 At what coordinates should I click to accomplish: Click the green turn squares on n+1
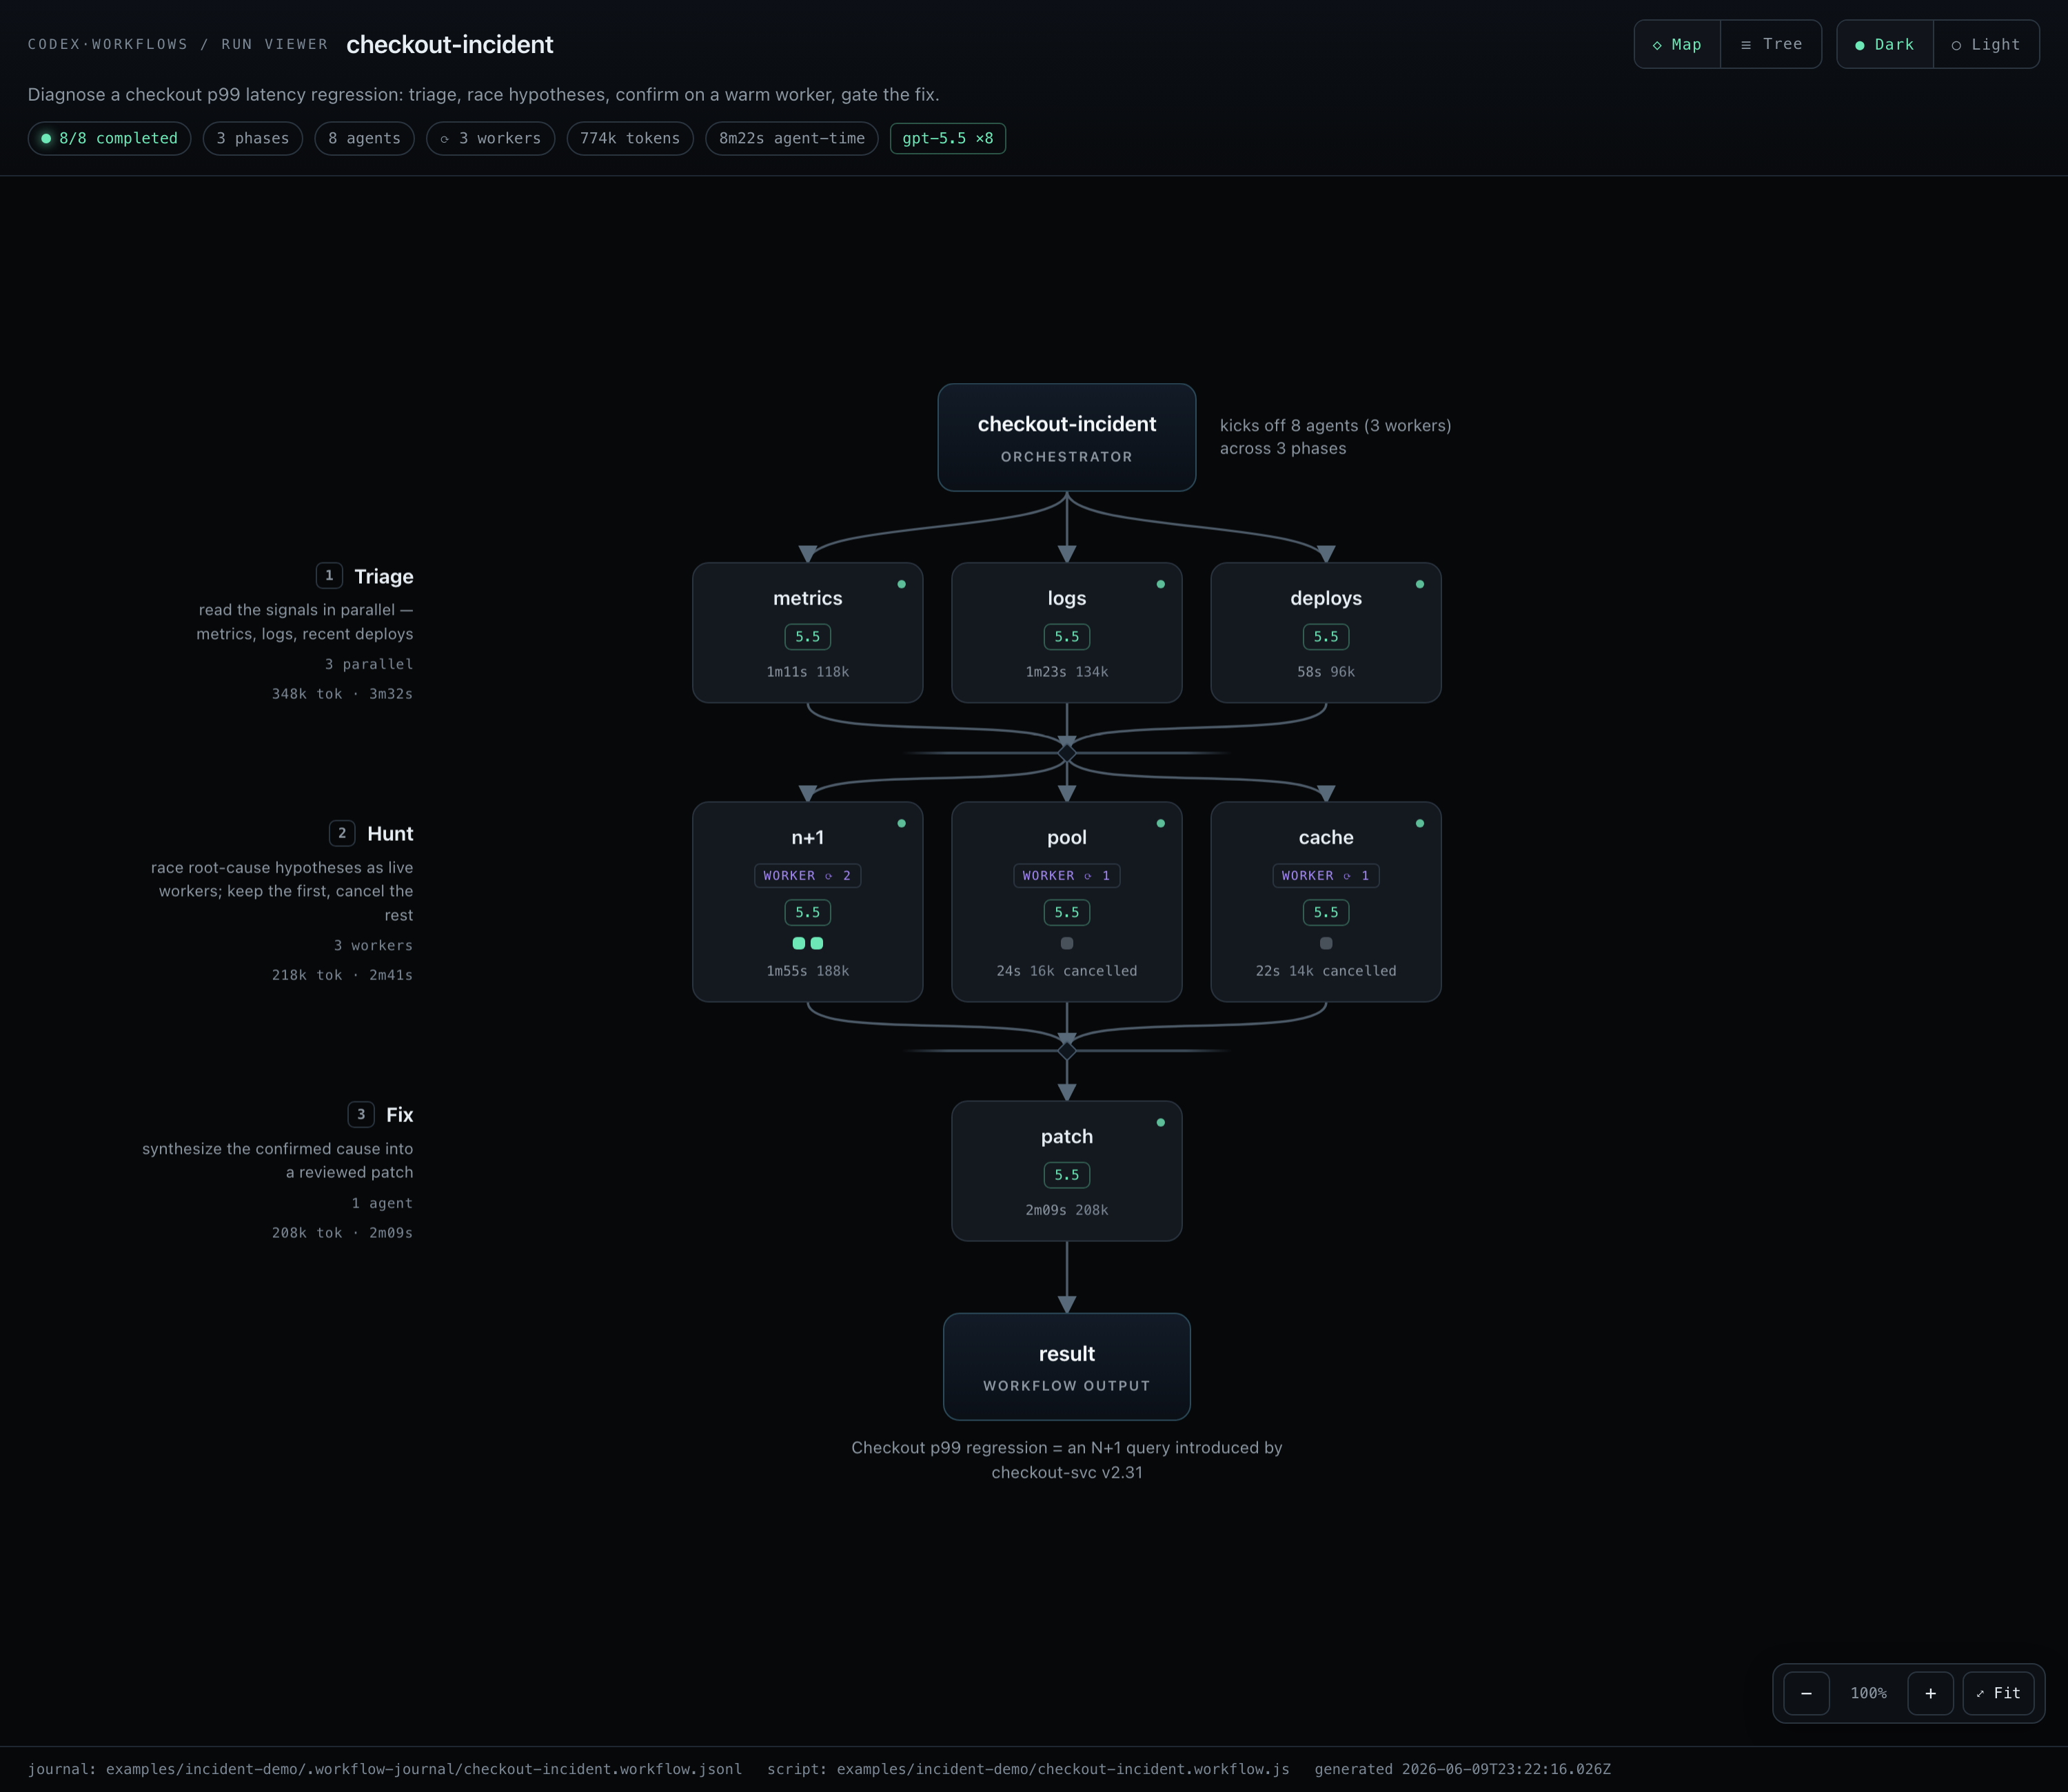808,943
